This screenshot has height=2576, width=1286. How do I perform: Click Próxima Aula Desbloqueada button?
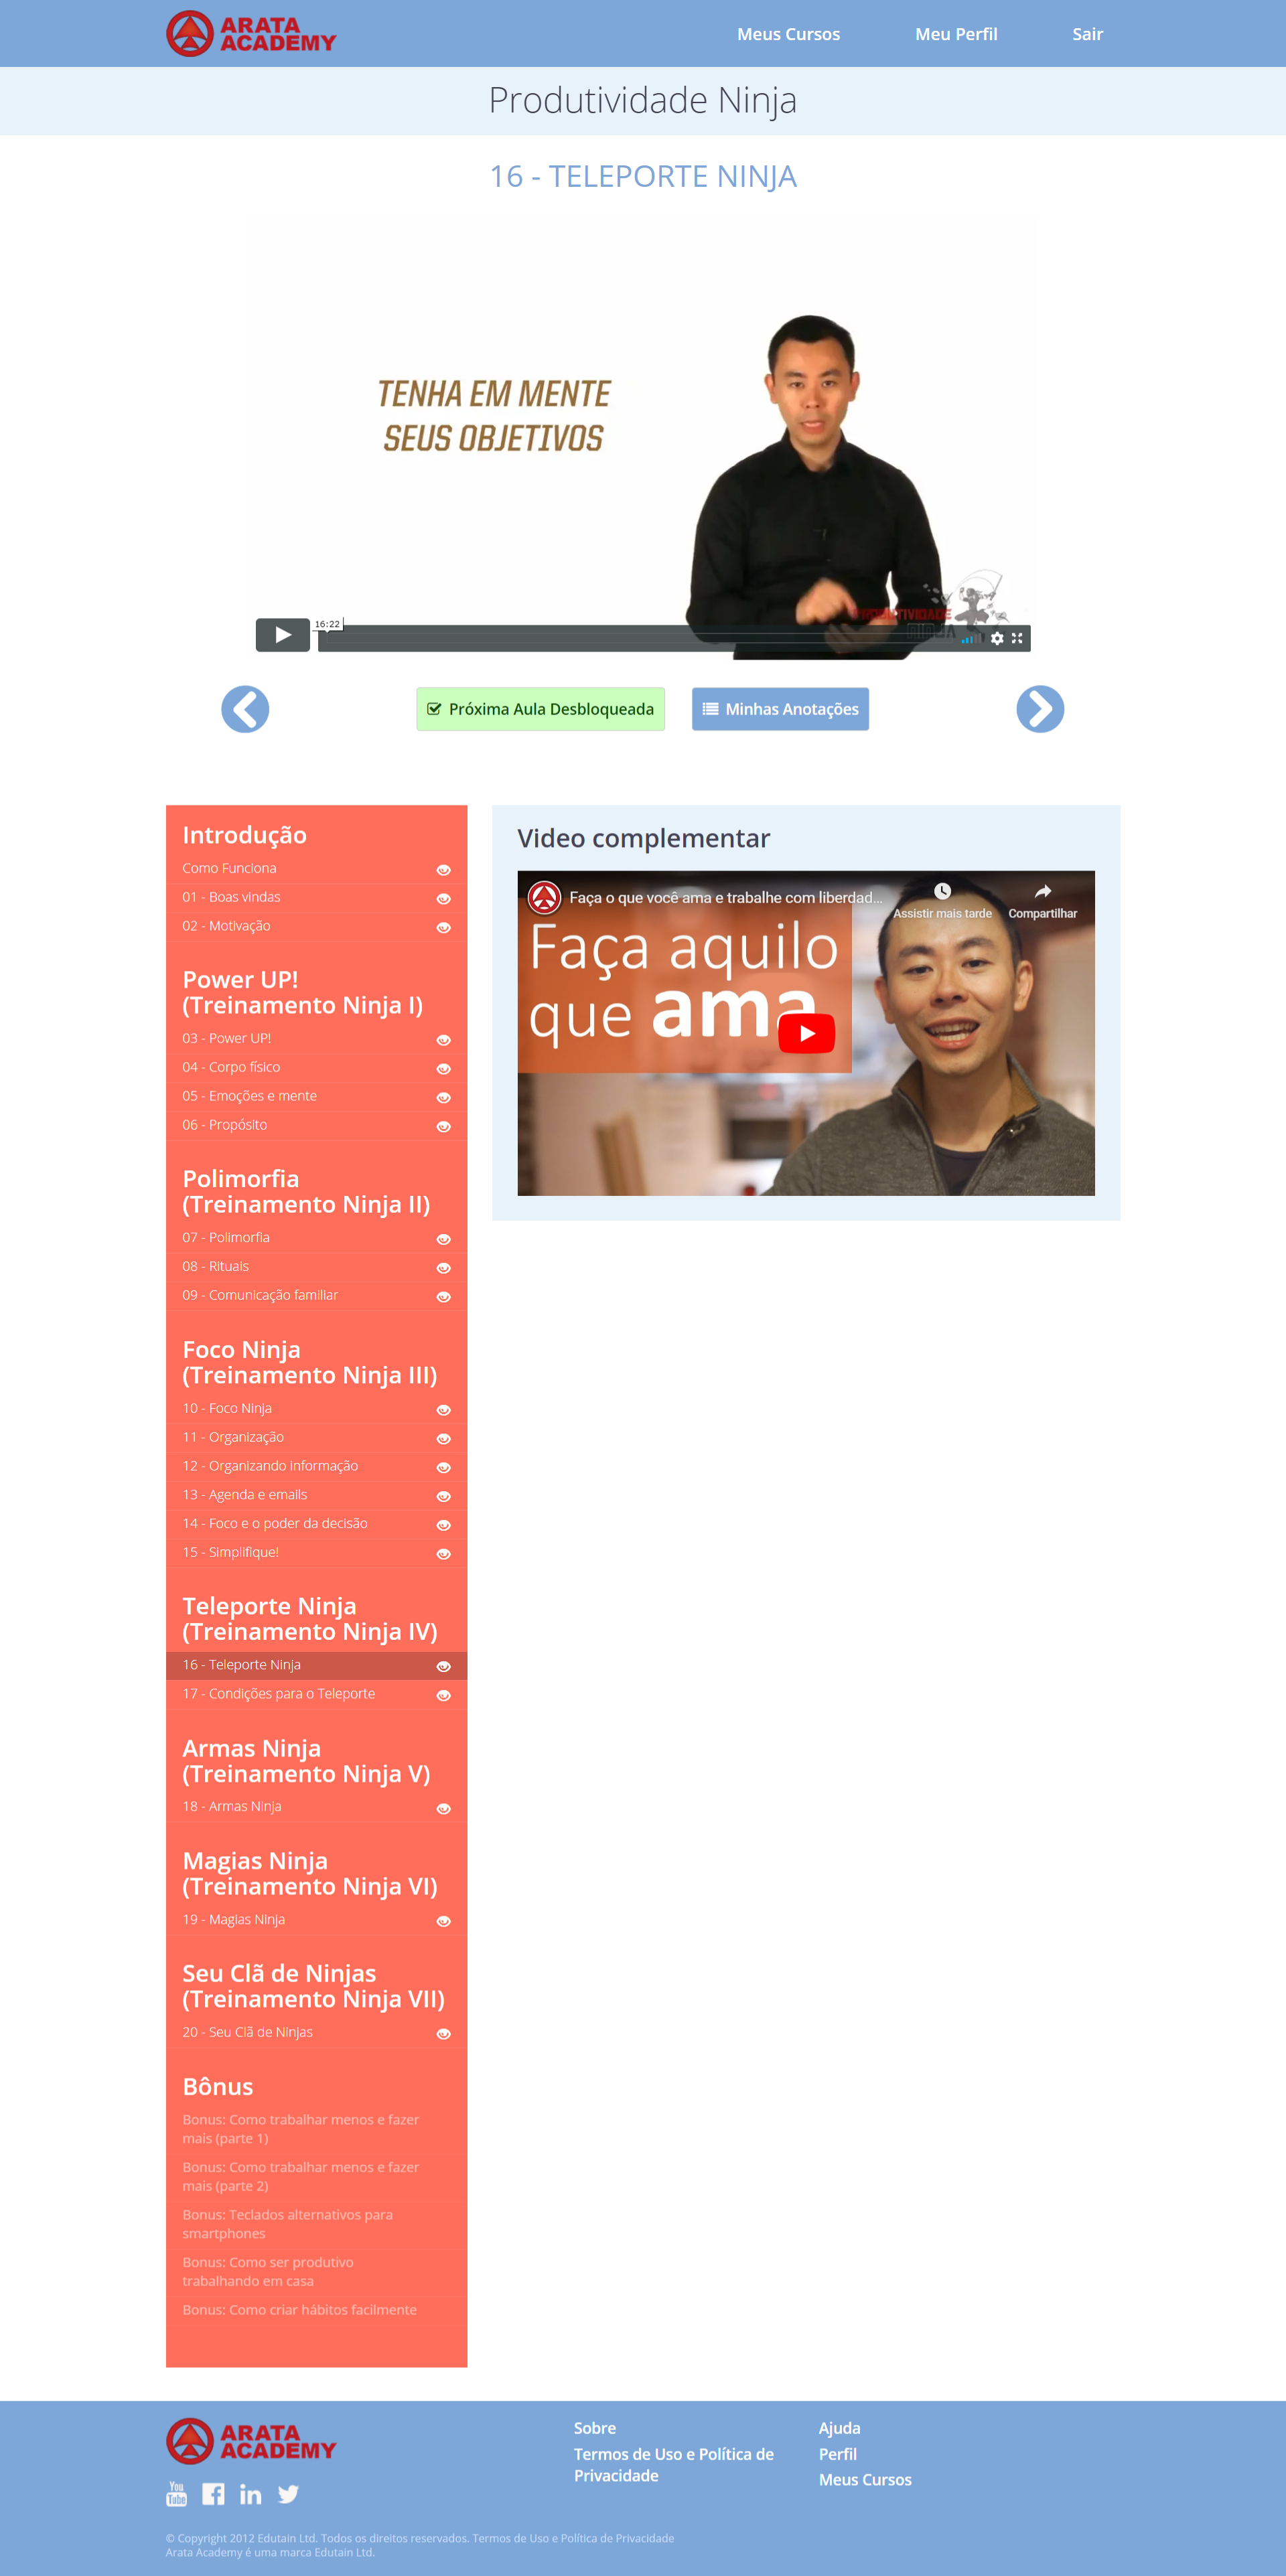(540, 709)
